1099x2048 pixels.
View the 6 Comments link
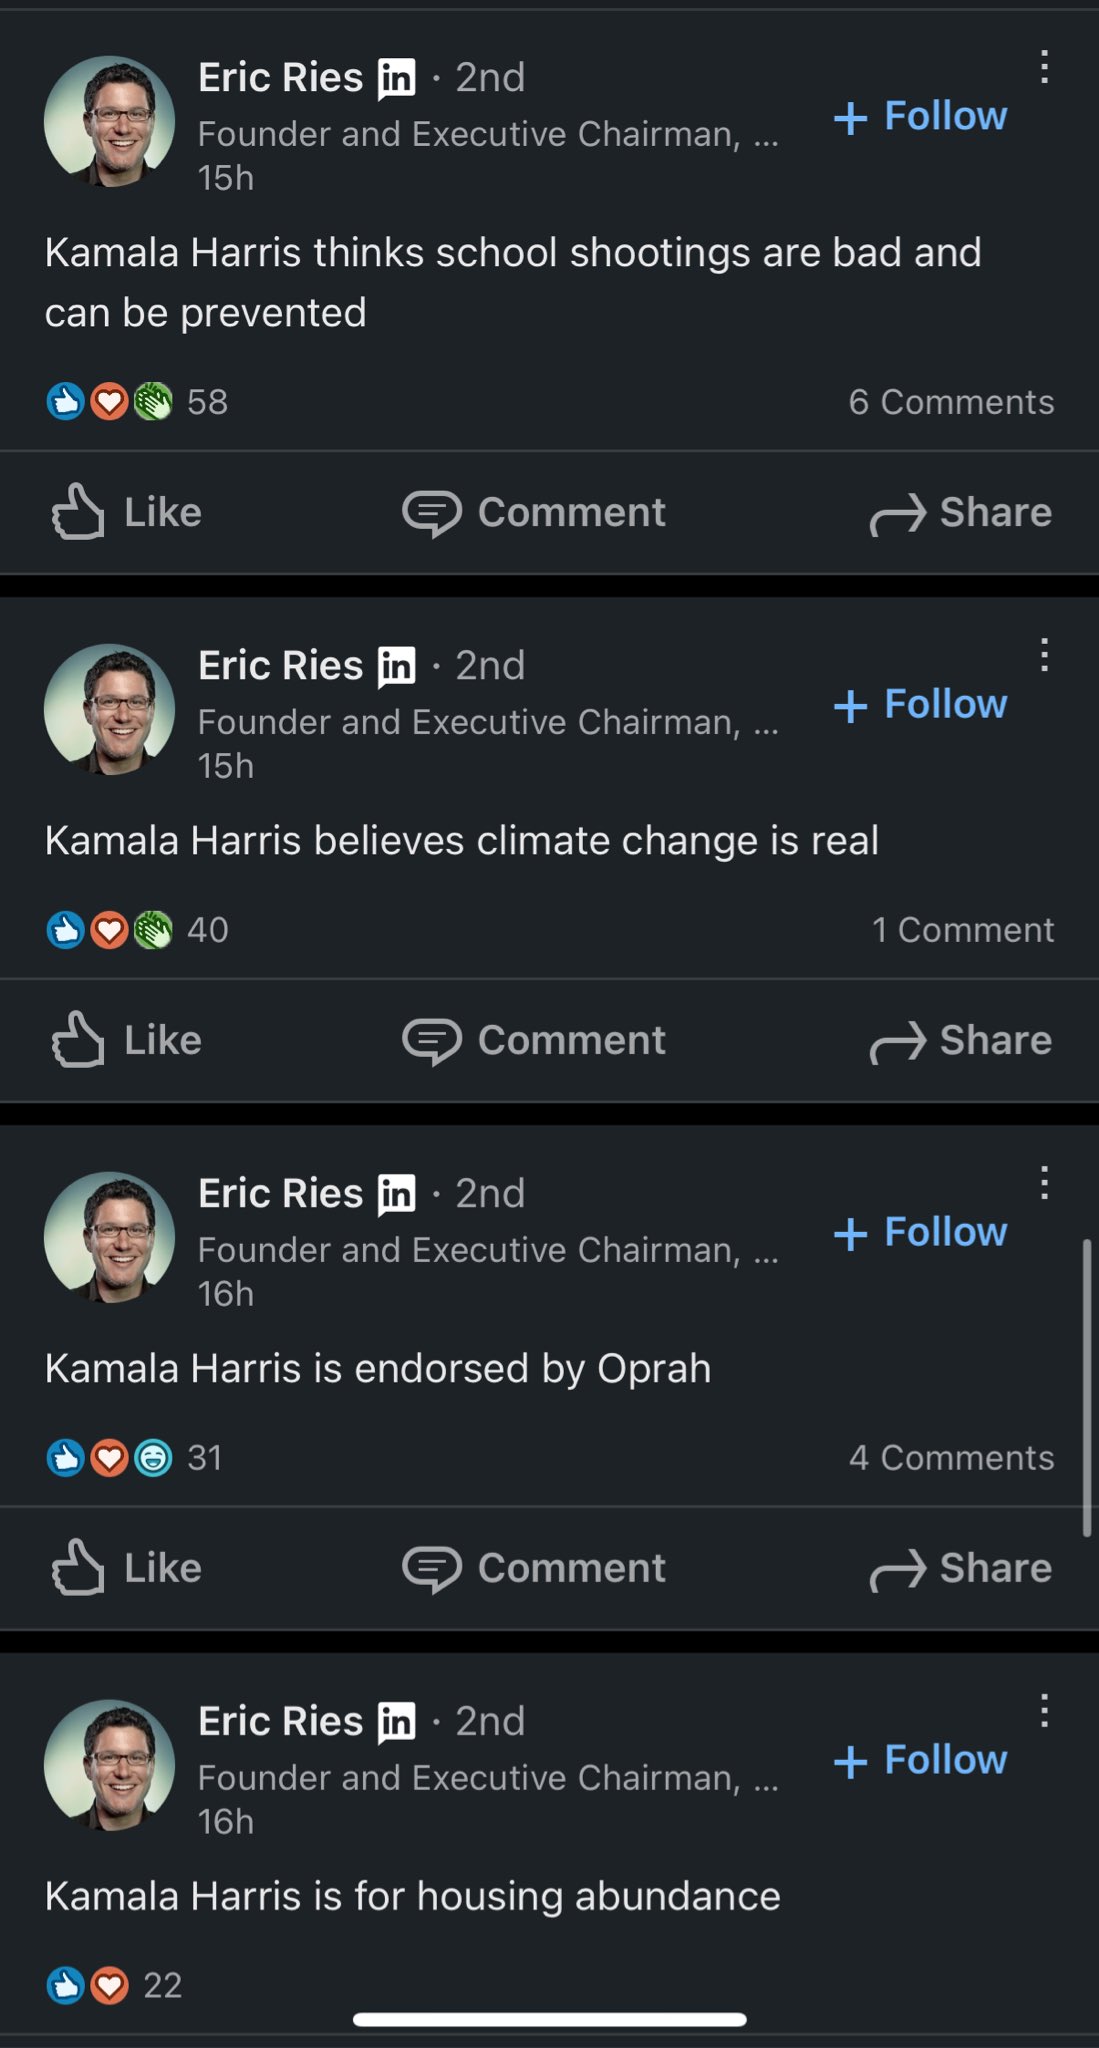[951, 402]
